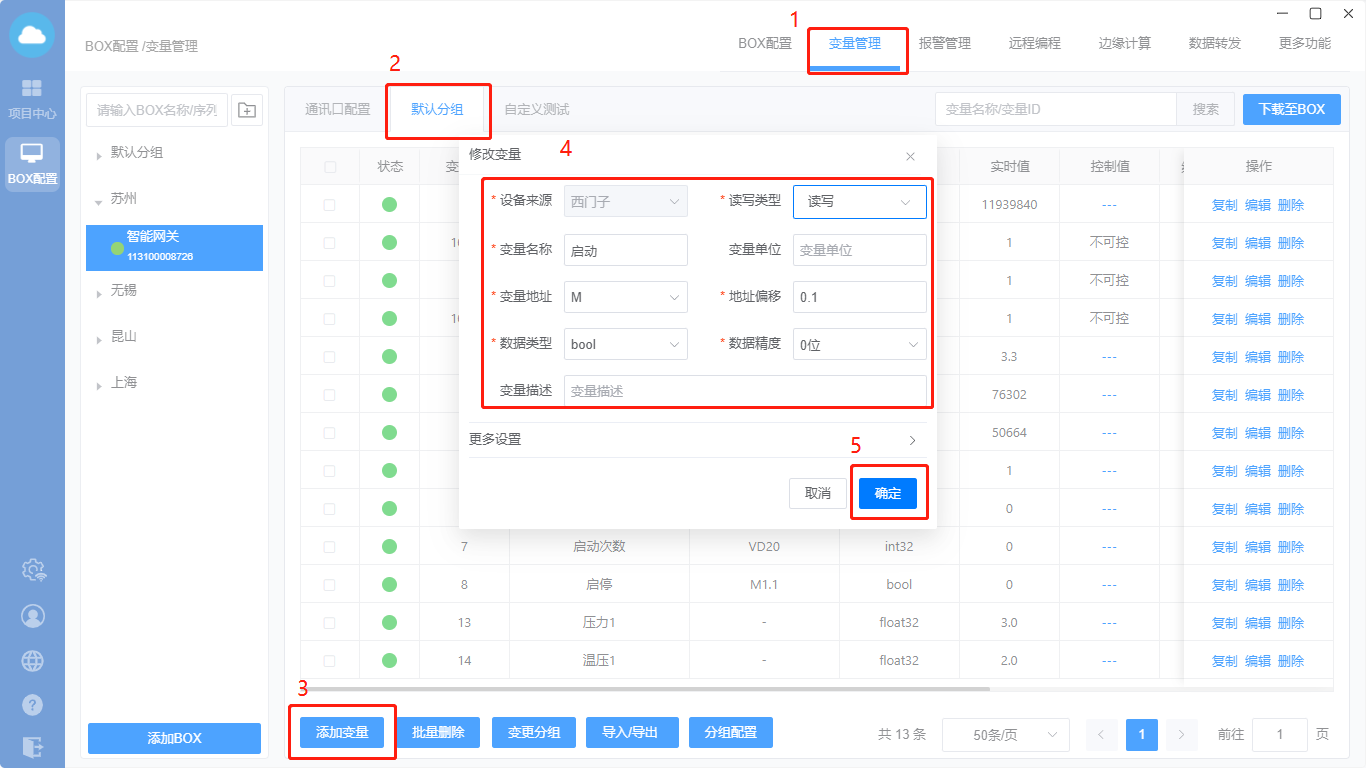Close the 修改变量 dialog
The image size is (1366, 768).
point(910,156)
